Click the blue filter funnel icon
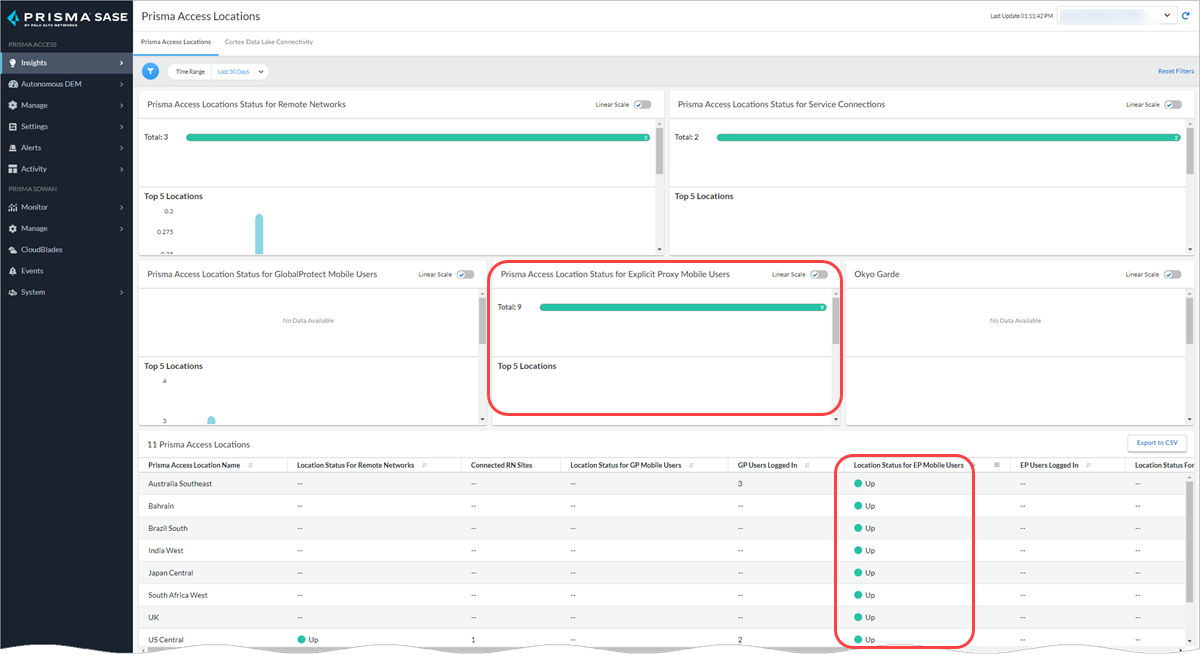Image resolution: width=1200 pixels, height=655 pixels. 151,71
